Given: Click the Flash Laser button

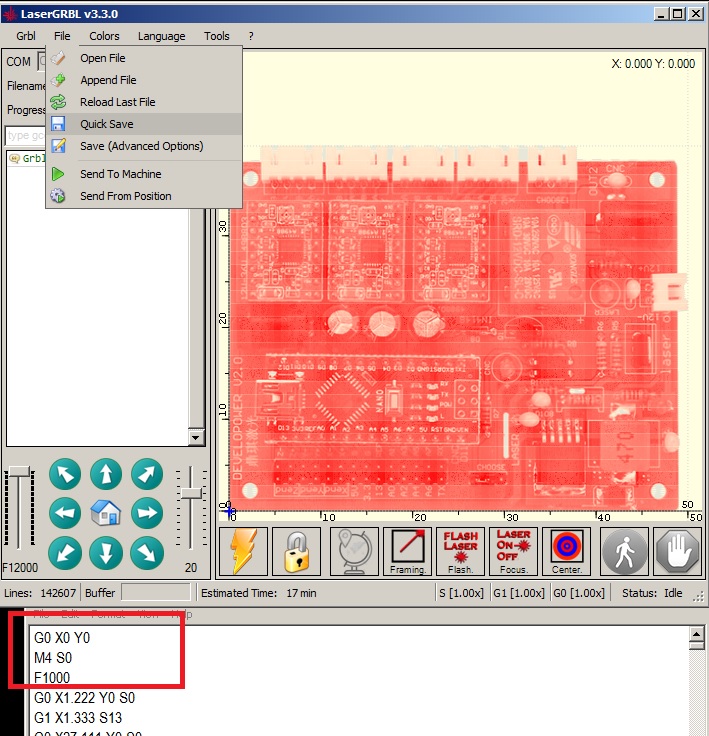Looking at the screenshot, I should click(x=461, y=552).
